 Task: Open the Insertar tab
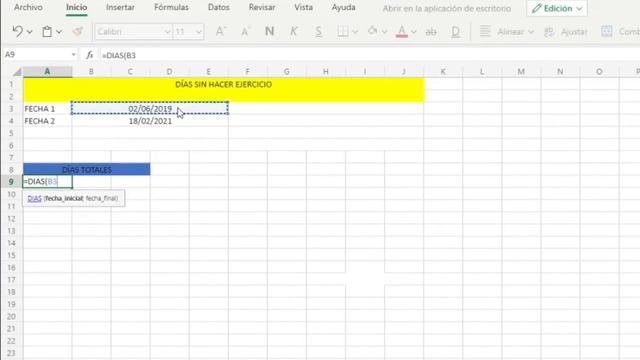(x=120, y=7)
